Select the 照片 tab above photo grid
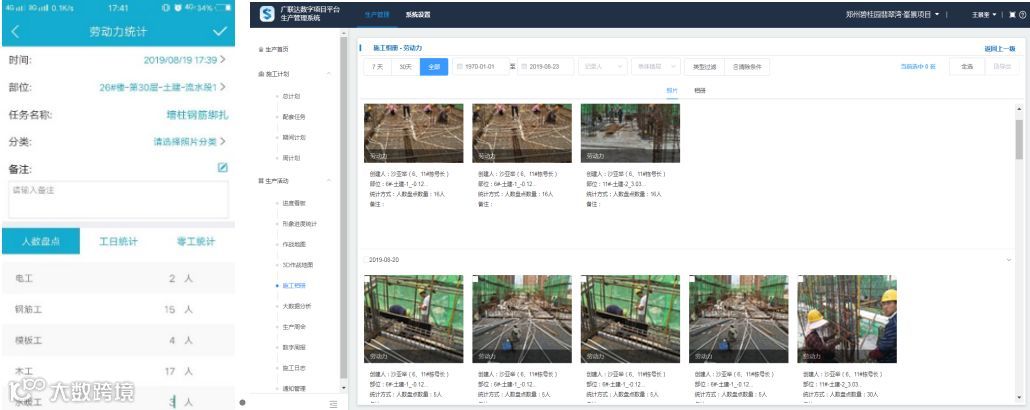This screenshot has height=410, width=1030. point(672,91)
